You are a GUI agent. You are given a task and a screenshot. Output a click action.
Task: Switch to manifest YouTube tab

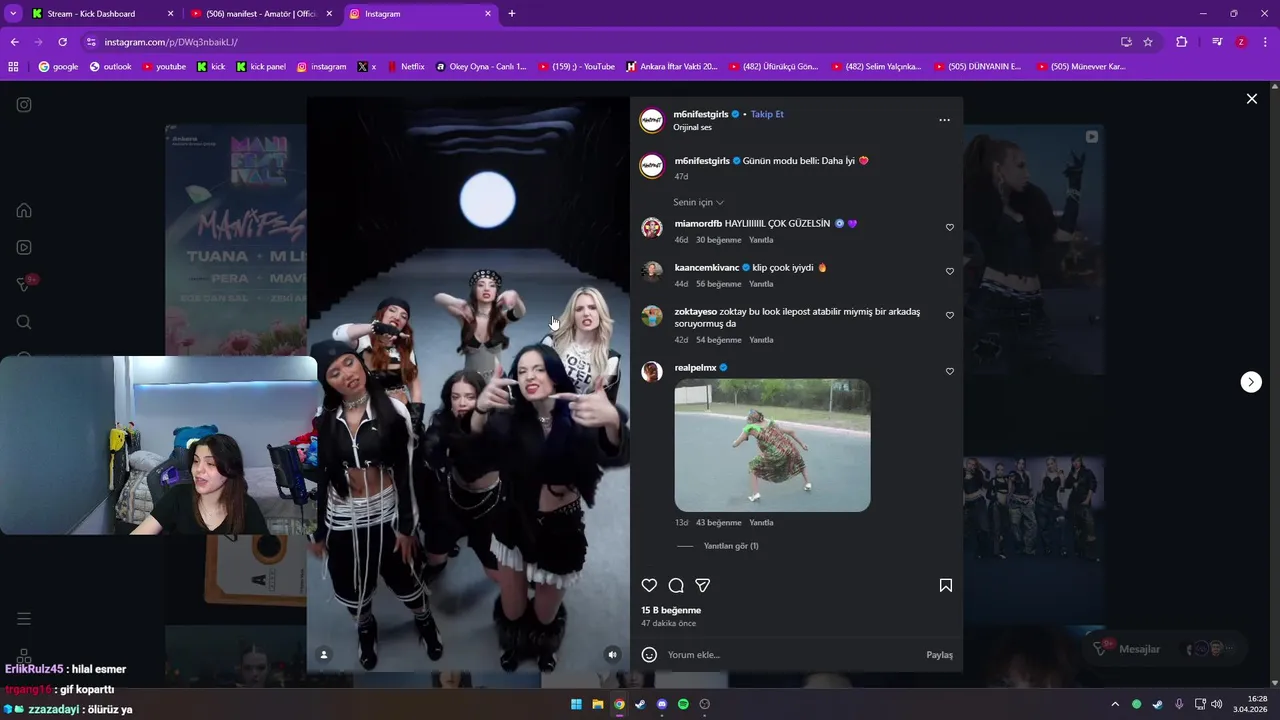coord(261,14)
